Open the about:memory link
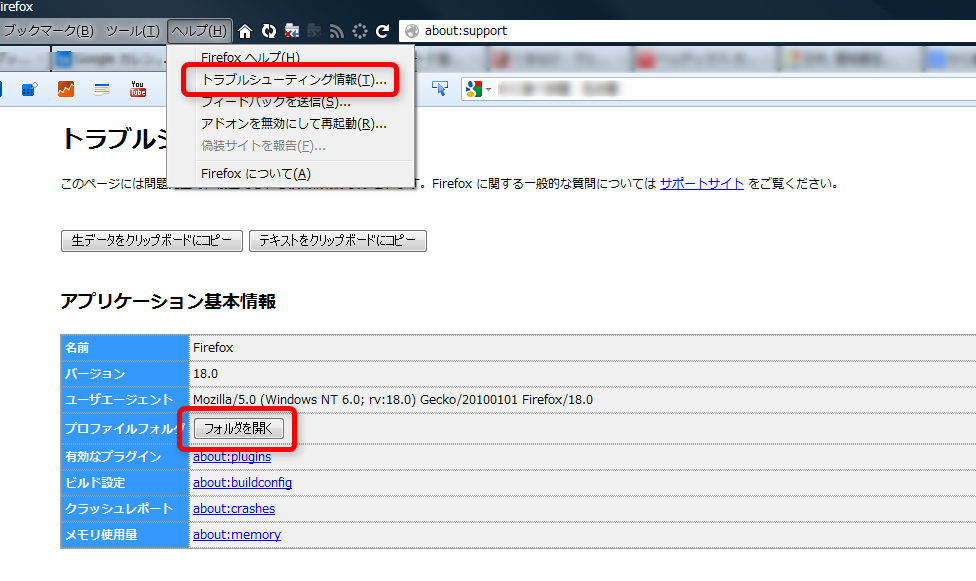The height and width of the screenshot is (581, 976). (x=237, y=534)
